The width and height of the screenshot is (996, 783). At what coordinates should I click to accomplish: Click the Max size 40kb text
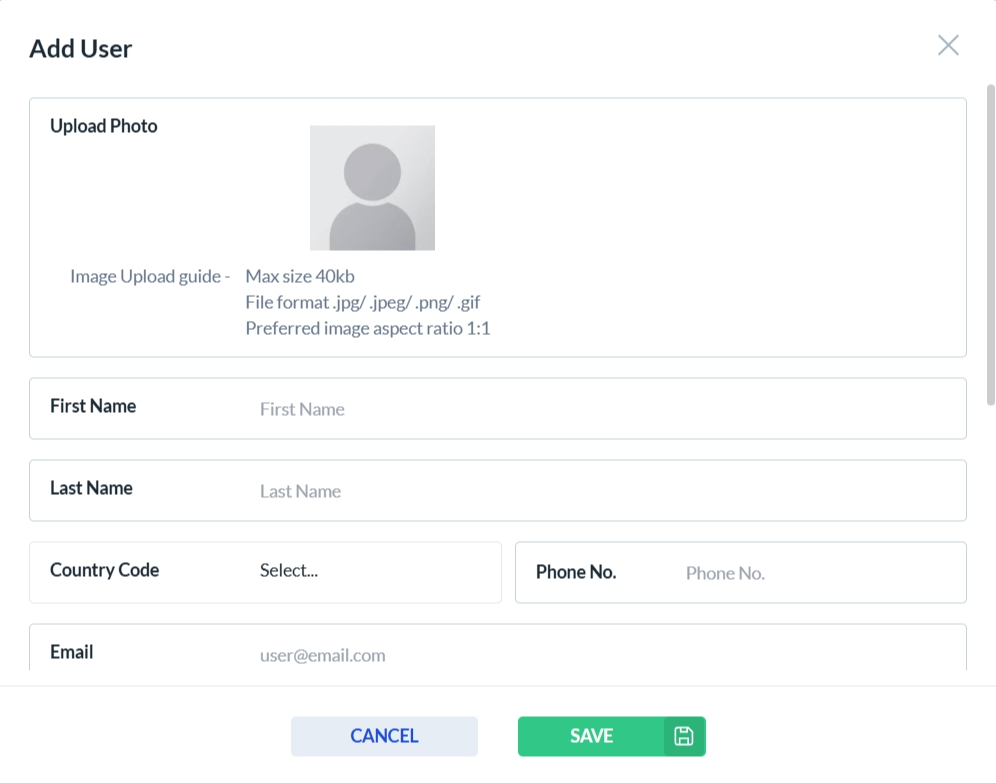click(x=300, y=276)
